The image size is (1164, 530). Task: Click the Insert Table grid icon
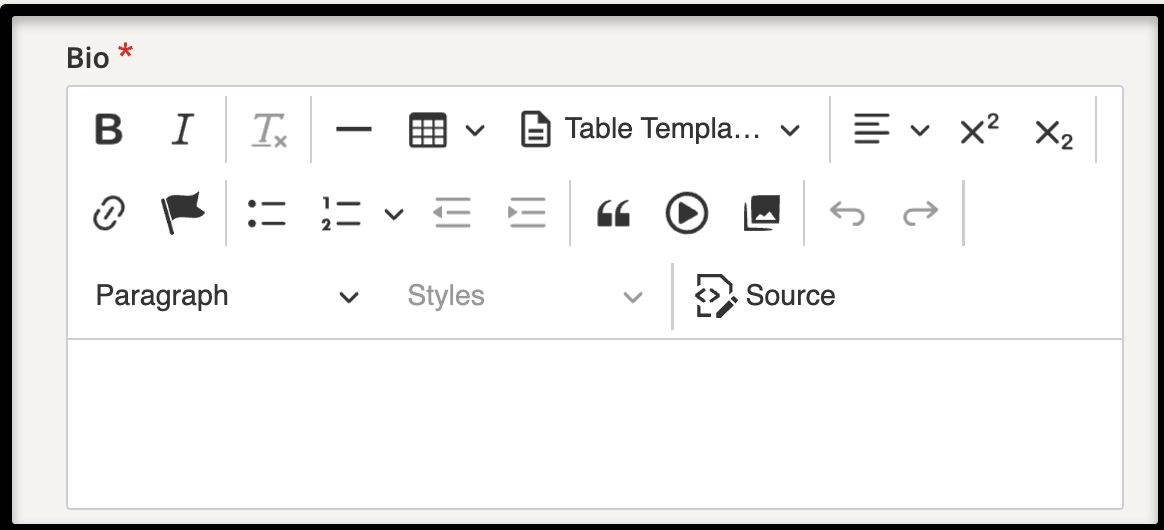428,130
